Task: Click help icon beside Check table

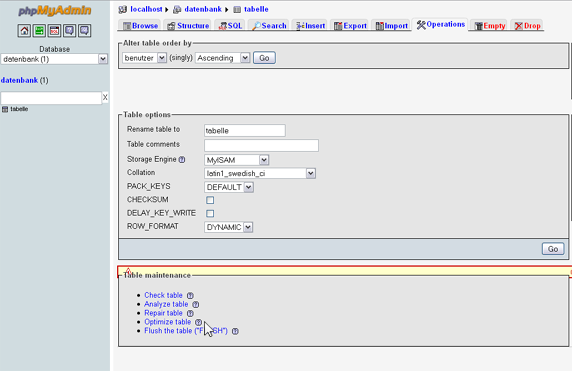Action: [190, 295]
